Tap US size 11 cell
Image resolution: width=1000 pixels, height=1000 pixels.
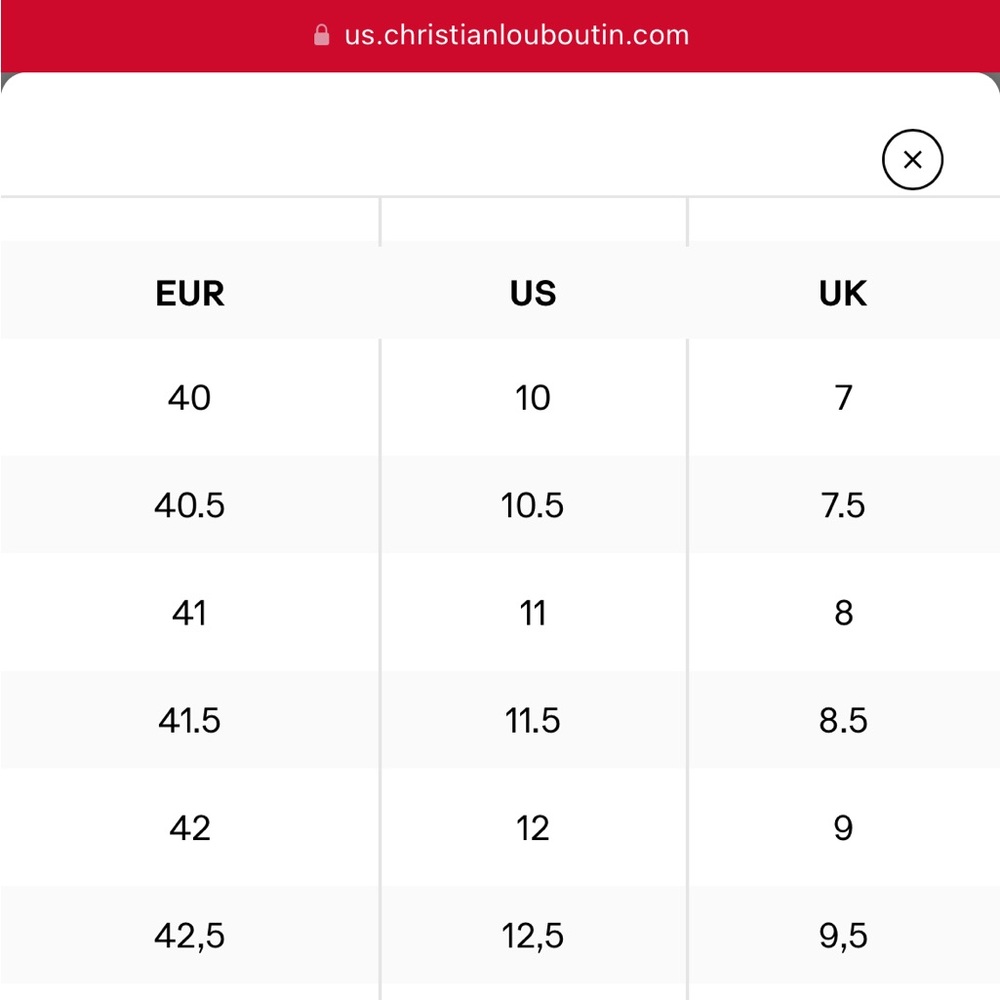(533, 613)
